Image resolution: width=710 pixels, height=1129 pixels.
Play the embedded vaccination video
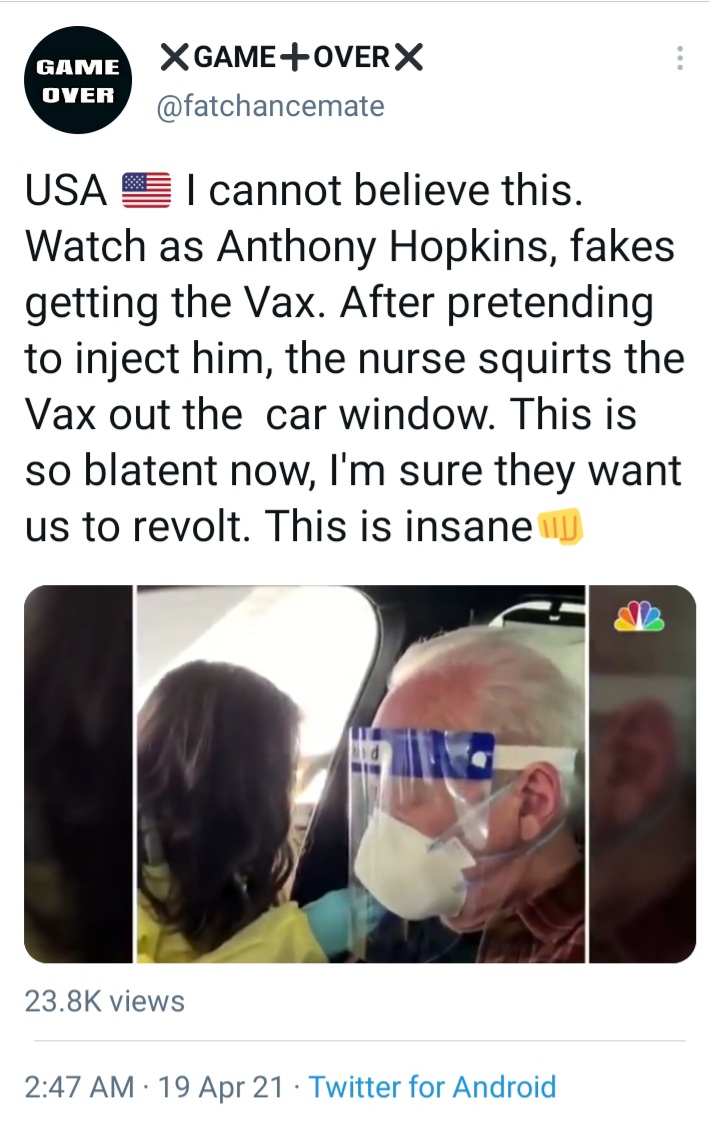[360, 774]
